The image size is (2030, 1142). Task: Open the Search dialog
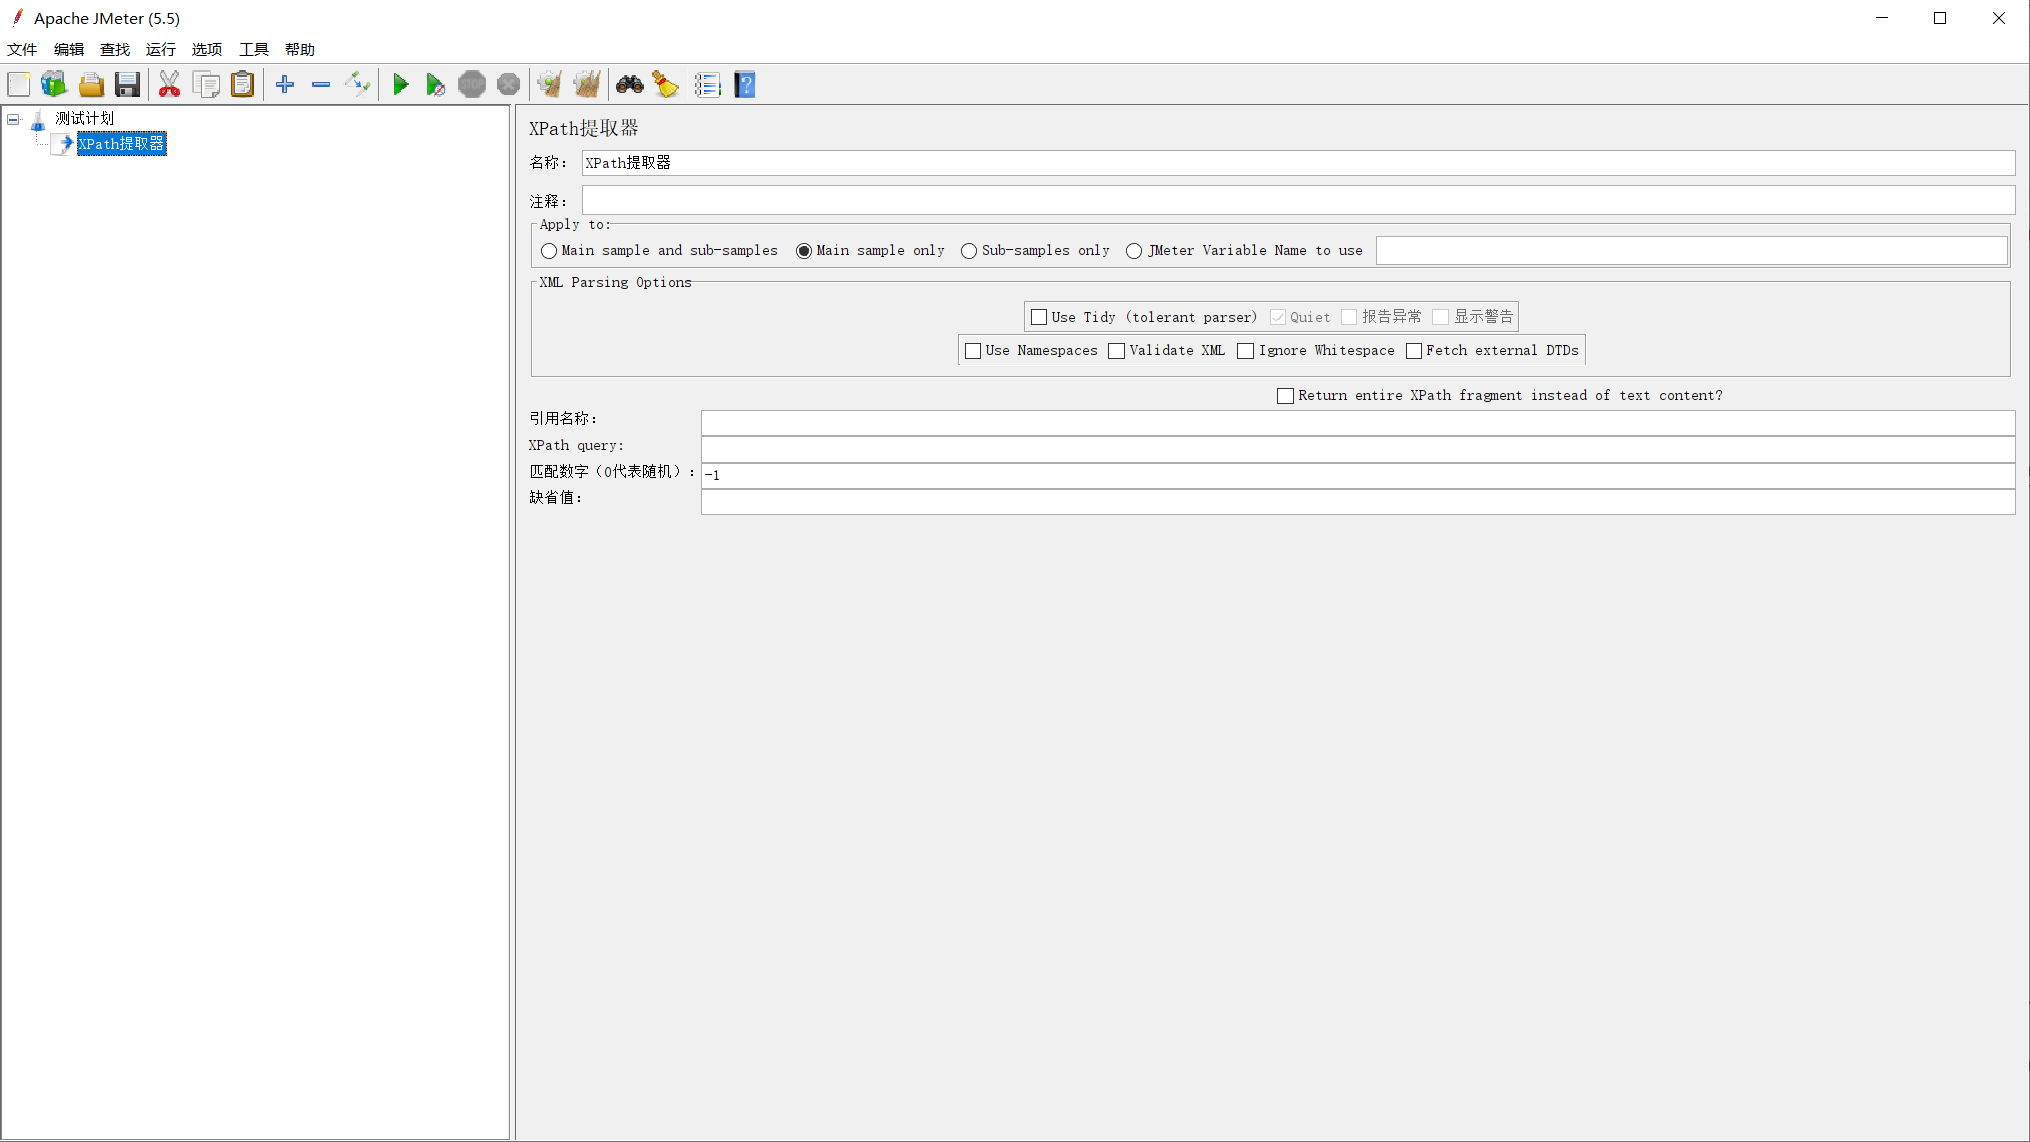(629, 84)
